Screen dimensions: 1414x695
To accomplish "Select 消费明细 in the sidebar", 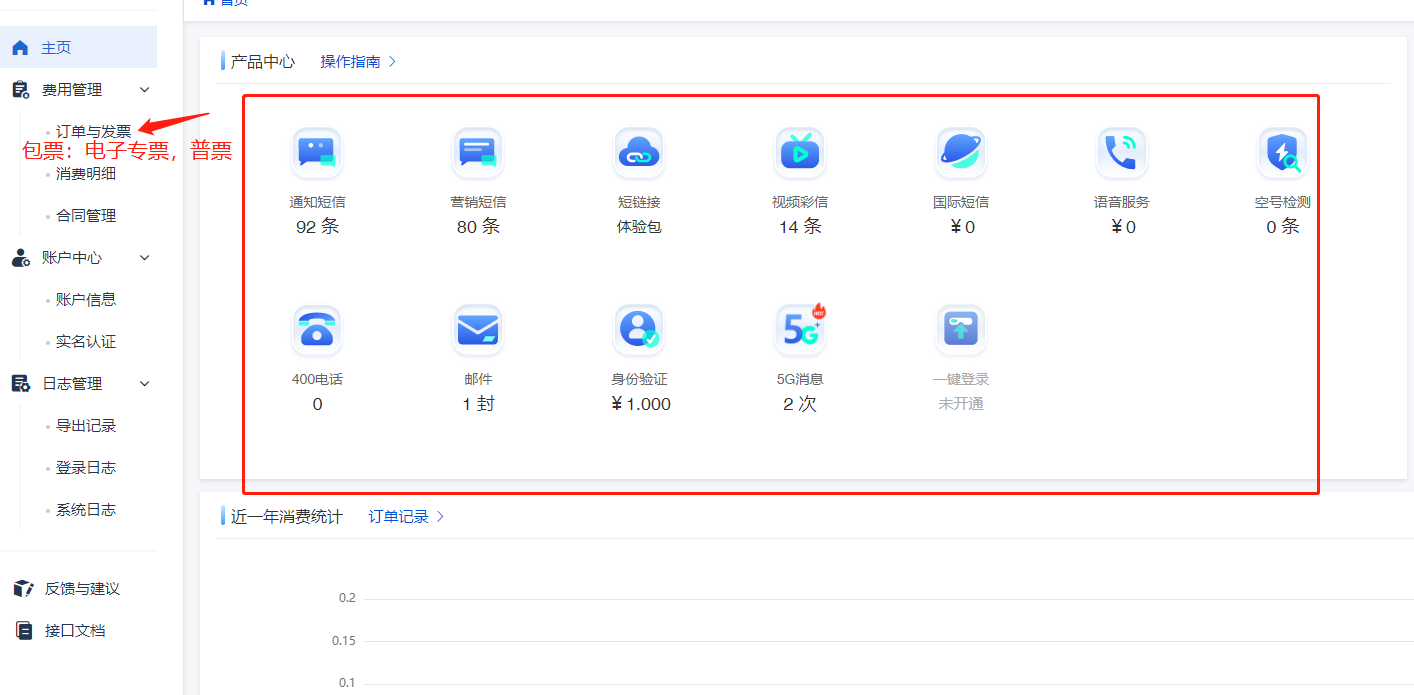I will (x=86, y=174).
